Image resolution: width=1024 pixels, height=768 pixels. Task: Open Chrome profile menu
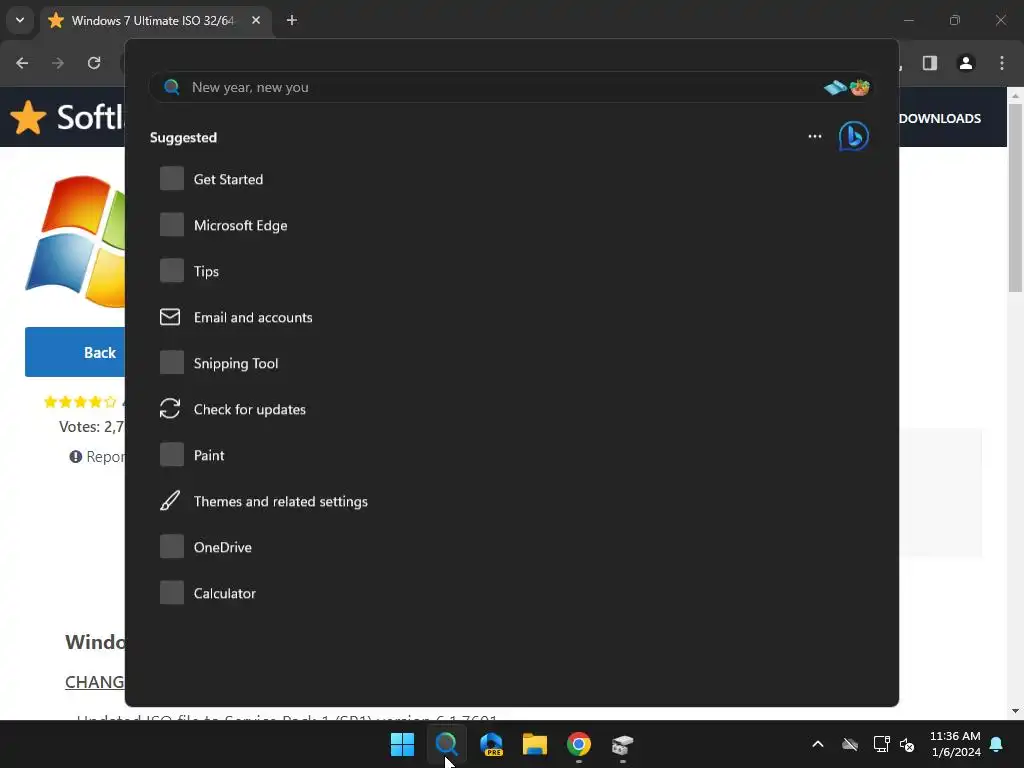click(966, 63)
